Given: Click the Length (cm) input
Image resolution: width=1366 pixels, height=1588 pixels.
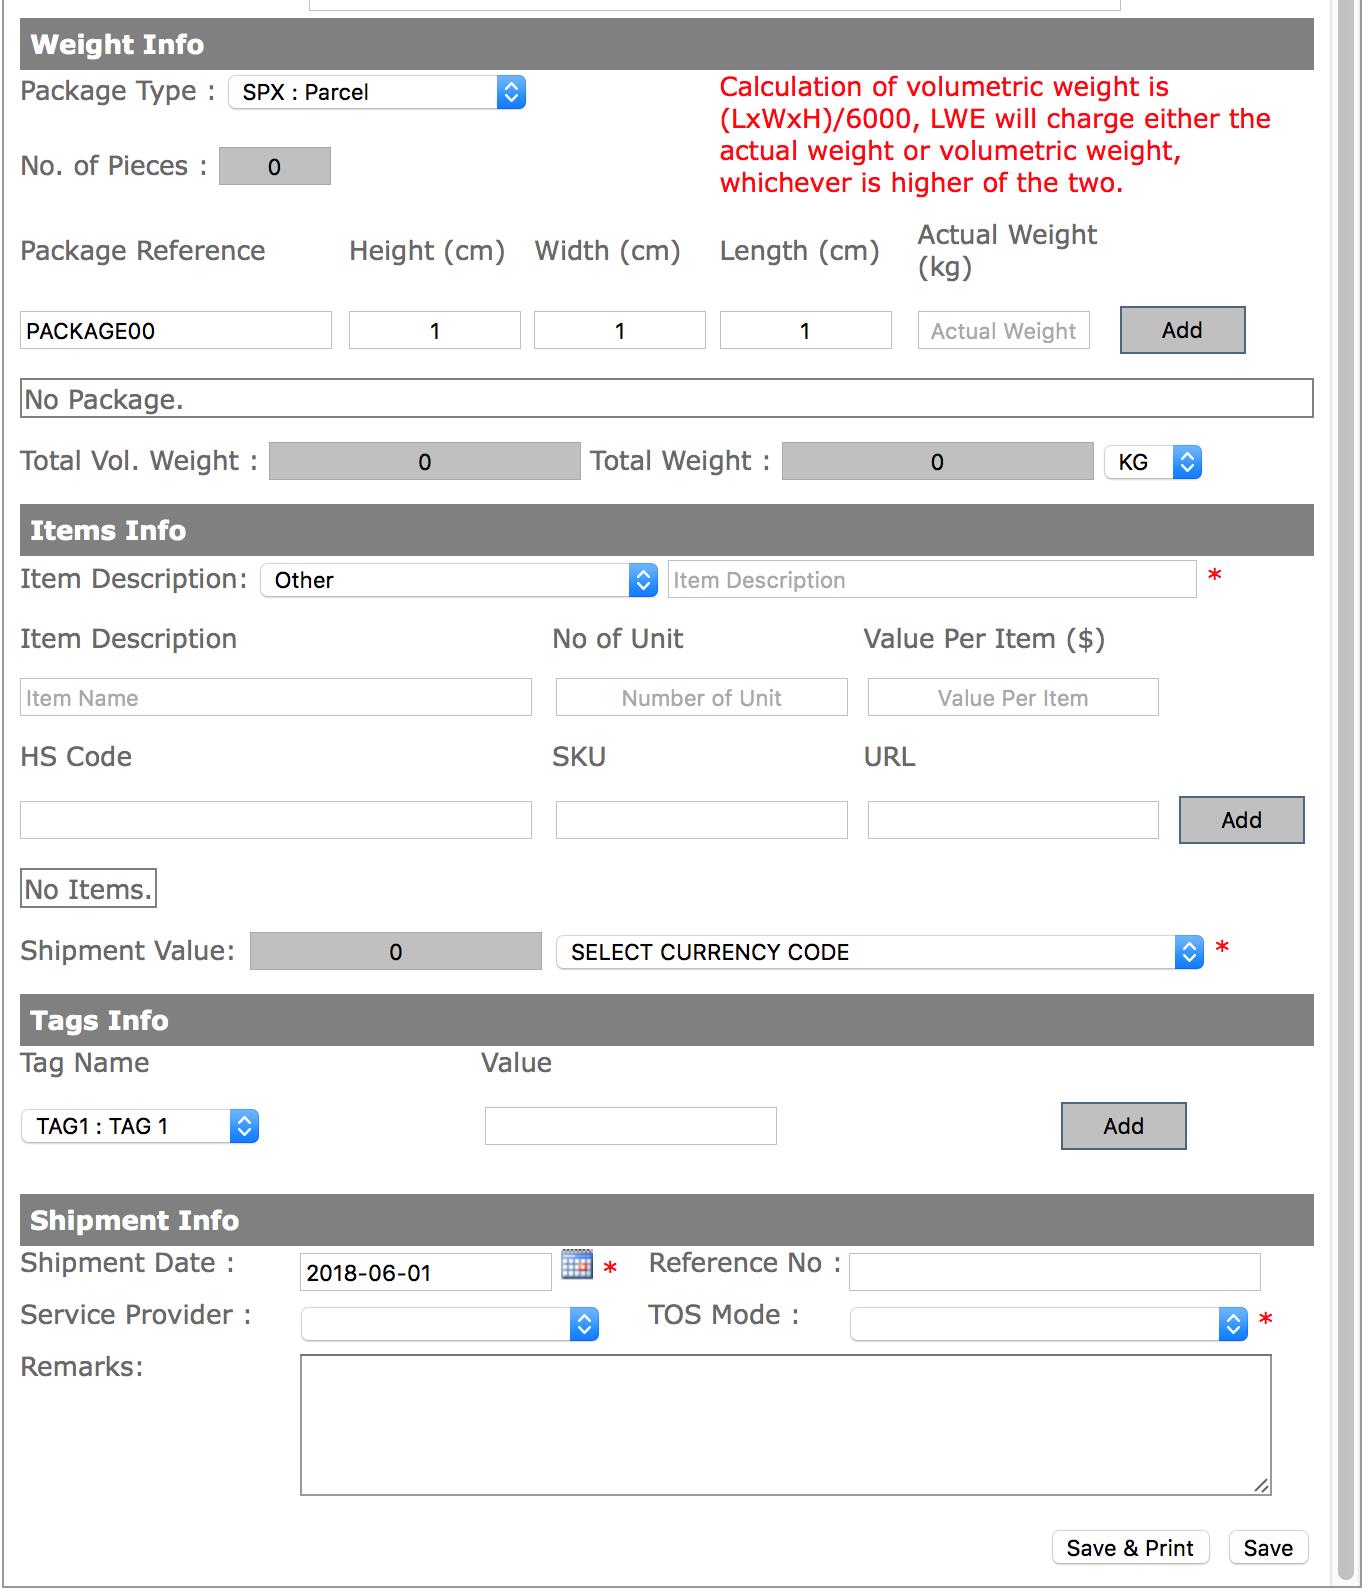Looking at the screenshot, I should coord(806,330).
